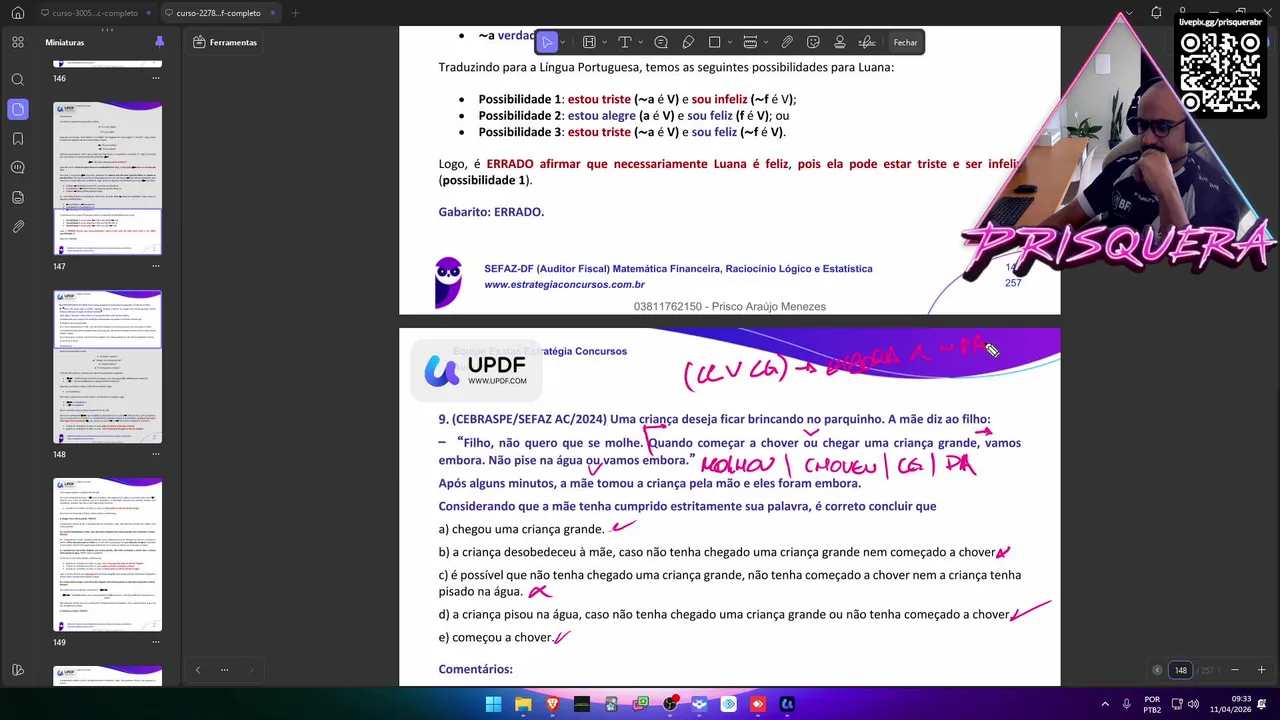This screenshot has width=1280, height=720.
Task: Select the text T annotation tool
Action: (x=624, y=42)
